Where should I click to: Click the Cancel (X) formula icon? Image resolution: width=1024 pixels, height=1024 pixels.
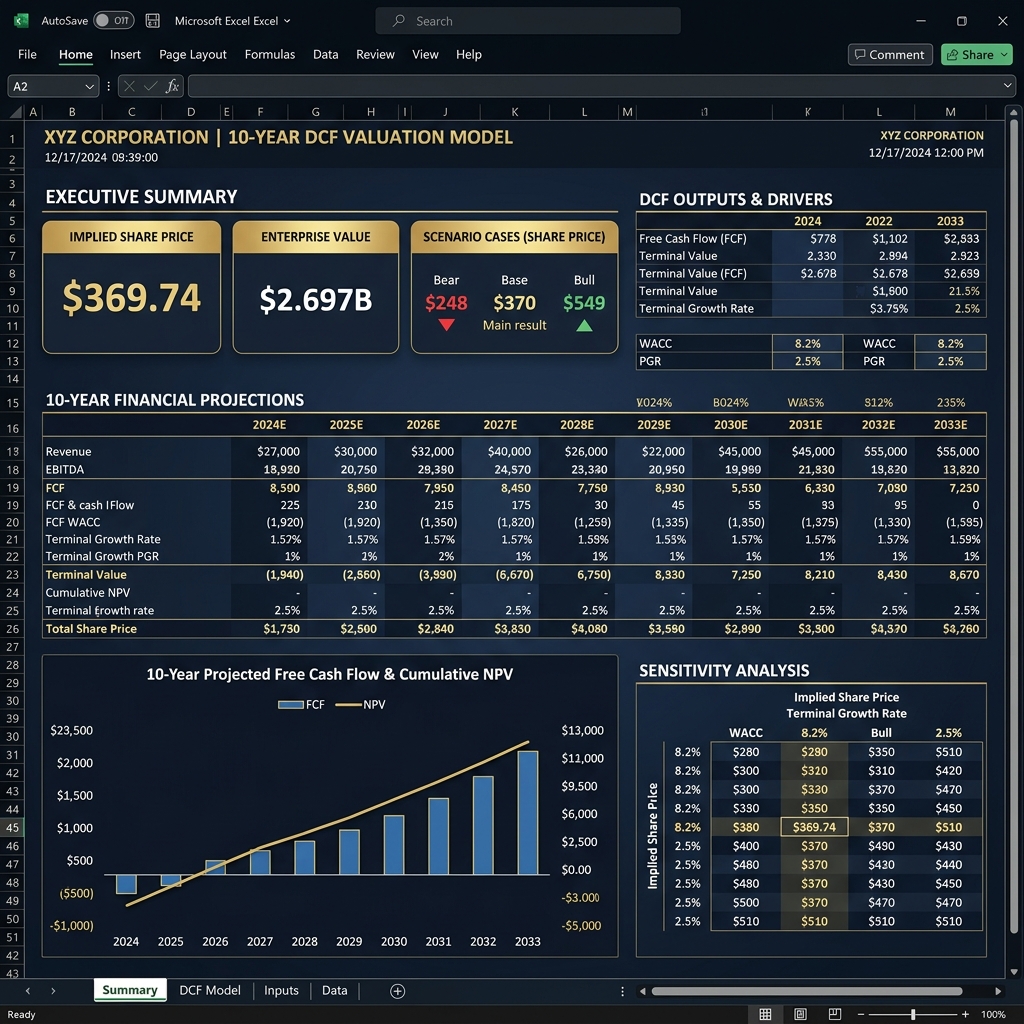pos(129,86)
